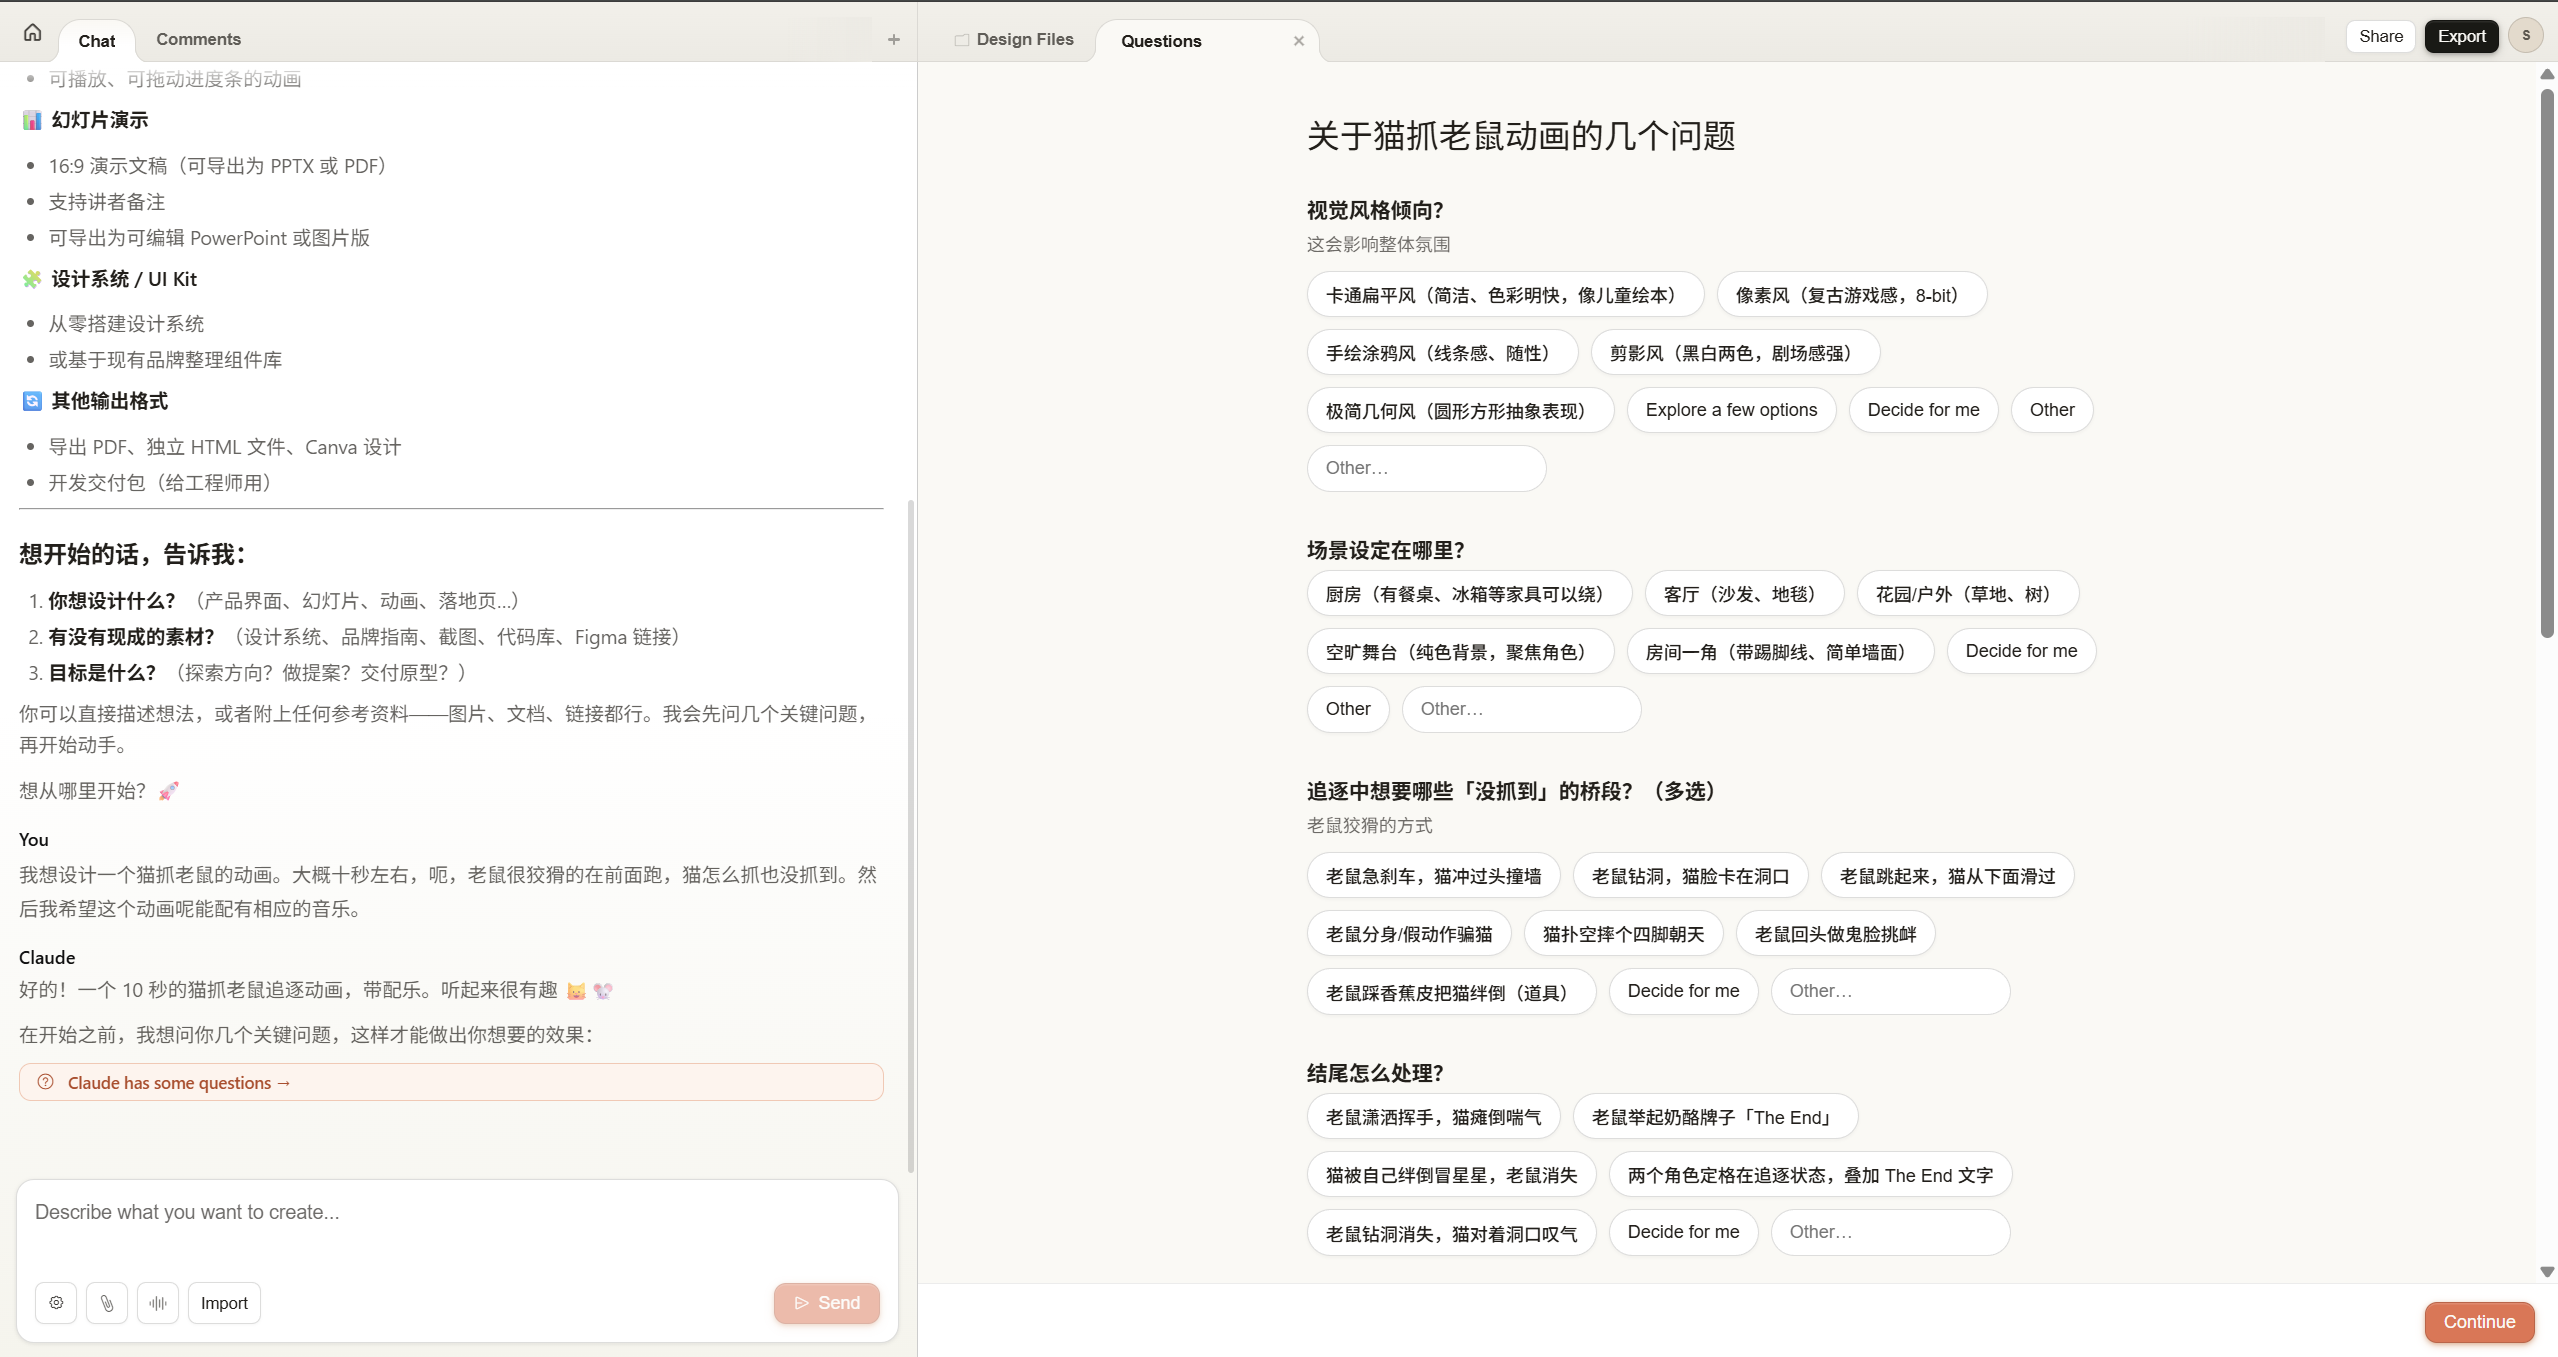
Task: Select the 房间一角 scene option
Action: (1780, 652)
